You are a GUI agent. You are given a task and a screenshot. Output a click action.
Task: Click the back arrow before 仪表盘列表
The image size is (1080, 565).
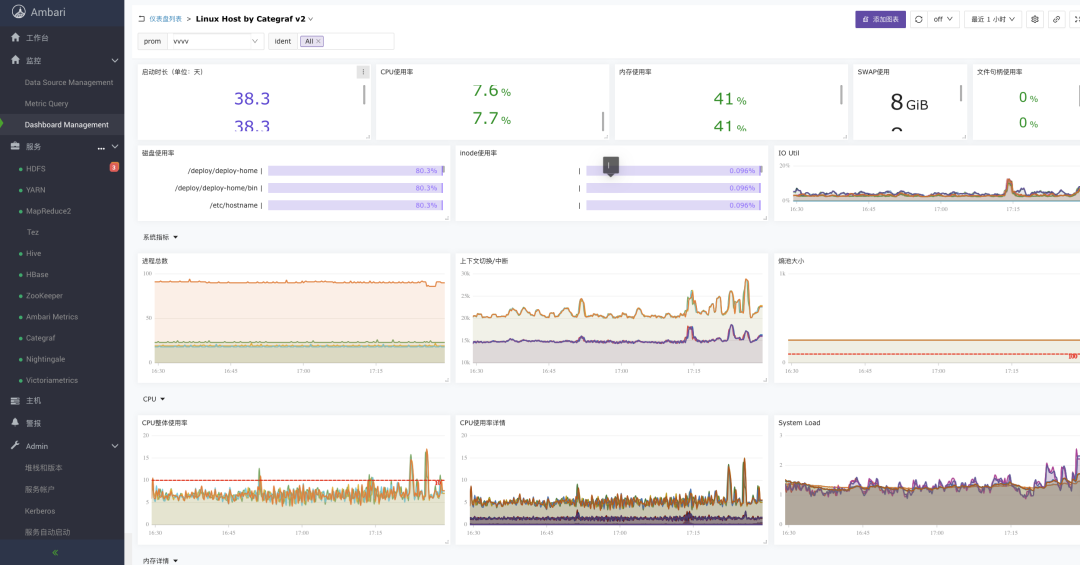coord(141,19)
